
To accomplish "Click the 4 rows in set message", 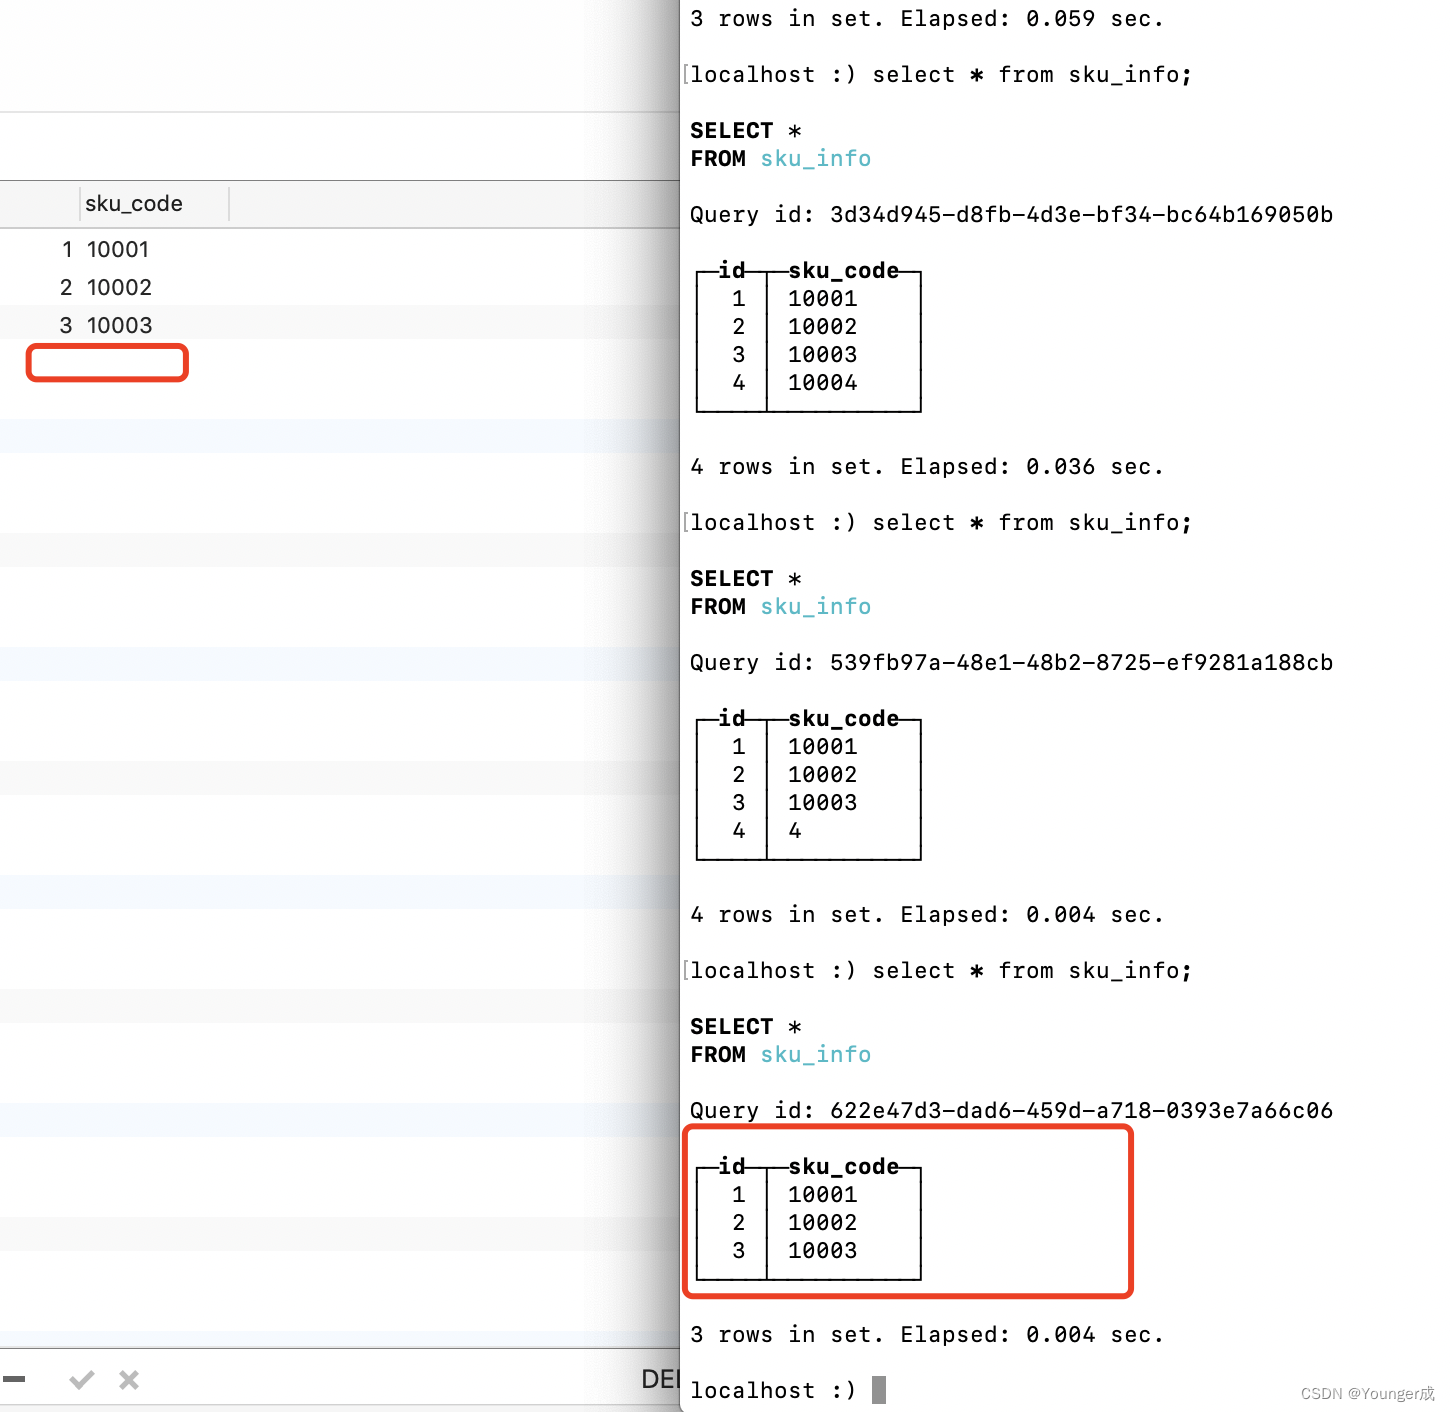I will (x=927, y=466).
